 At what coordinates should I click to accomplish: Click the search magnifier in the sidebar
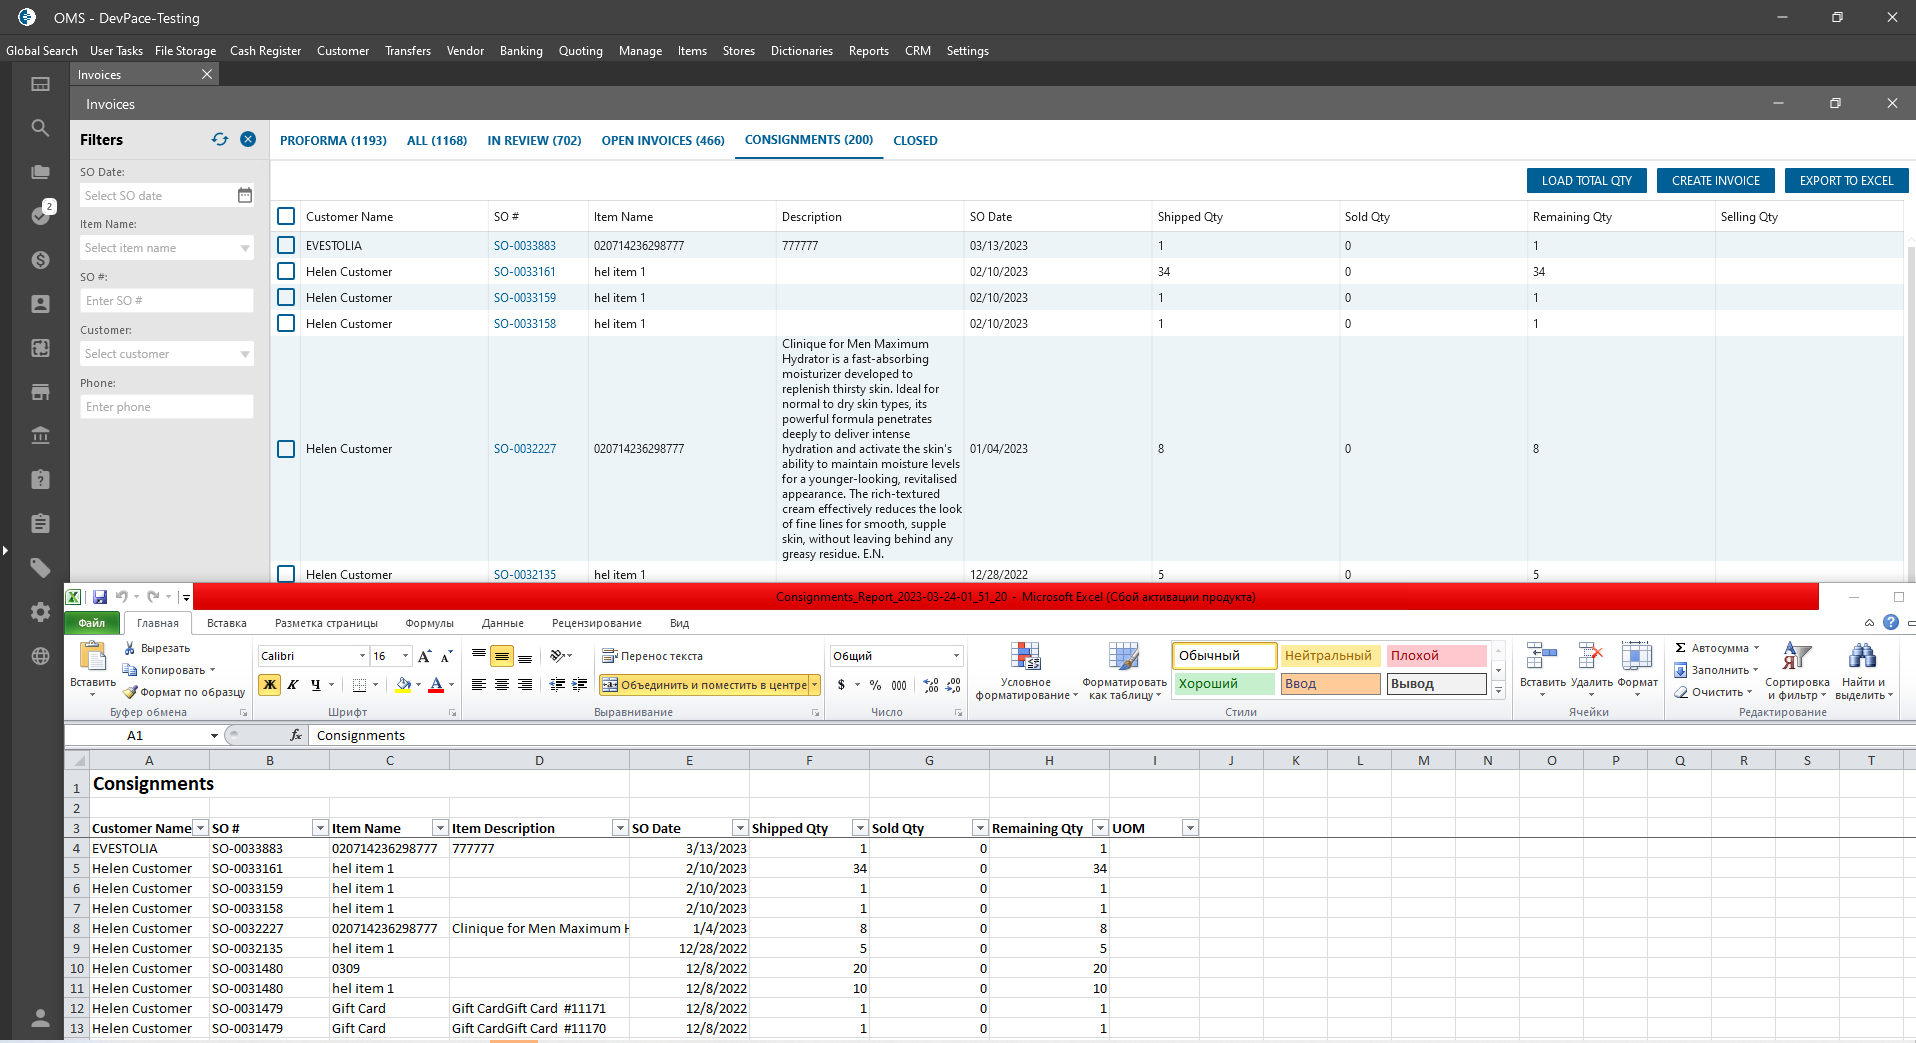tap(40, 128)
